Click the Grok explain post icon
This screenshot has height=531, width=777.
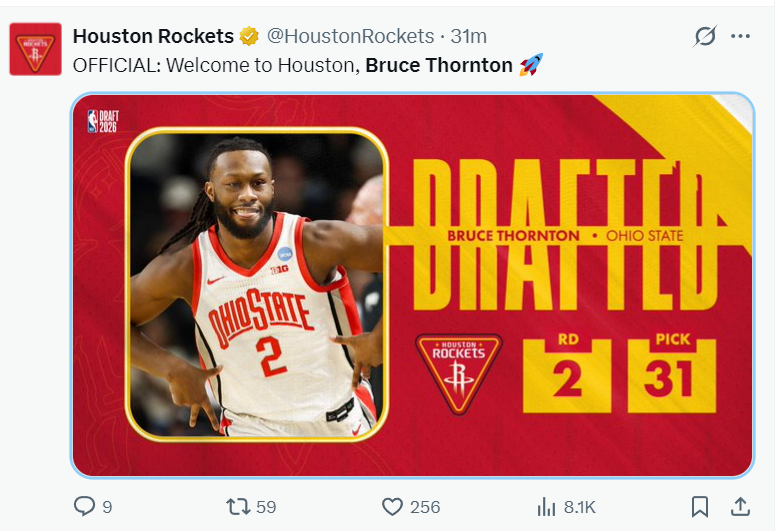click(x=705, y=36)
